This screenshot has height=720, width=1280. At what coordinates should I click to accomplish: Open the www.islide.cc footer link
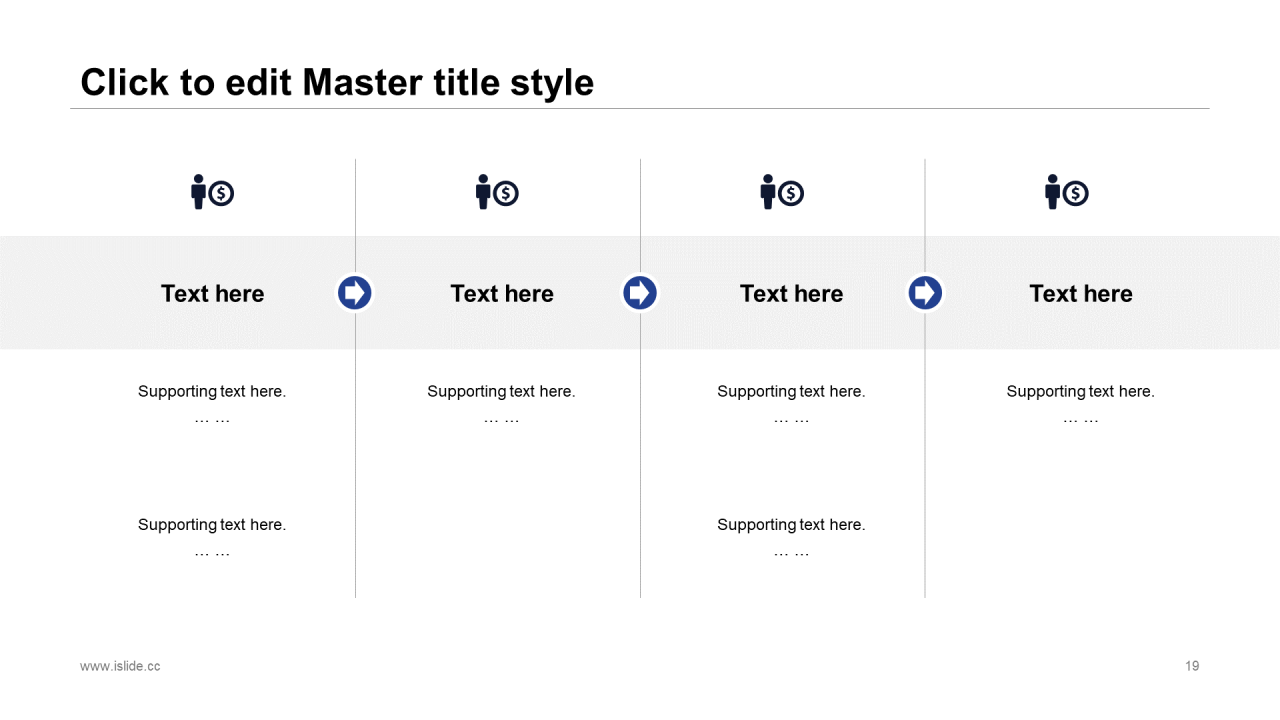[x=120, y=666]
